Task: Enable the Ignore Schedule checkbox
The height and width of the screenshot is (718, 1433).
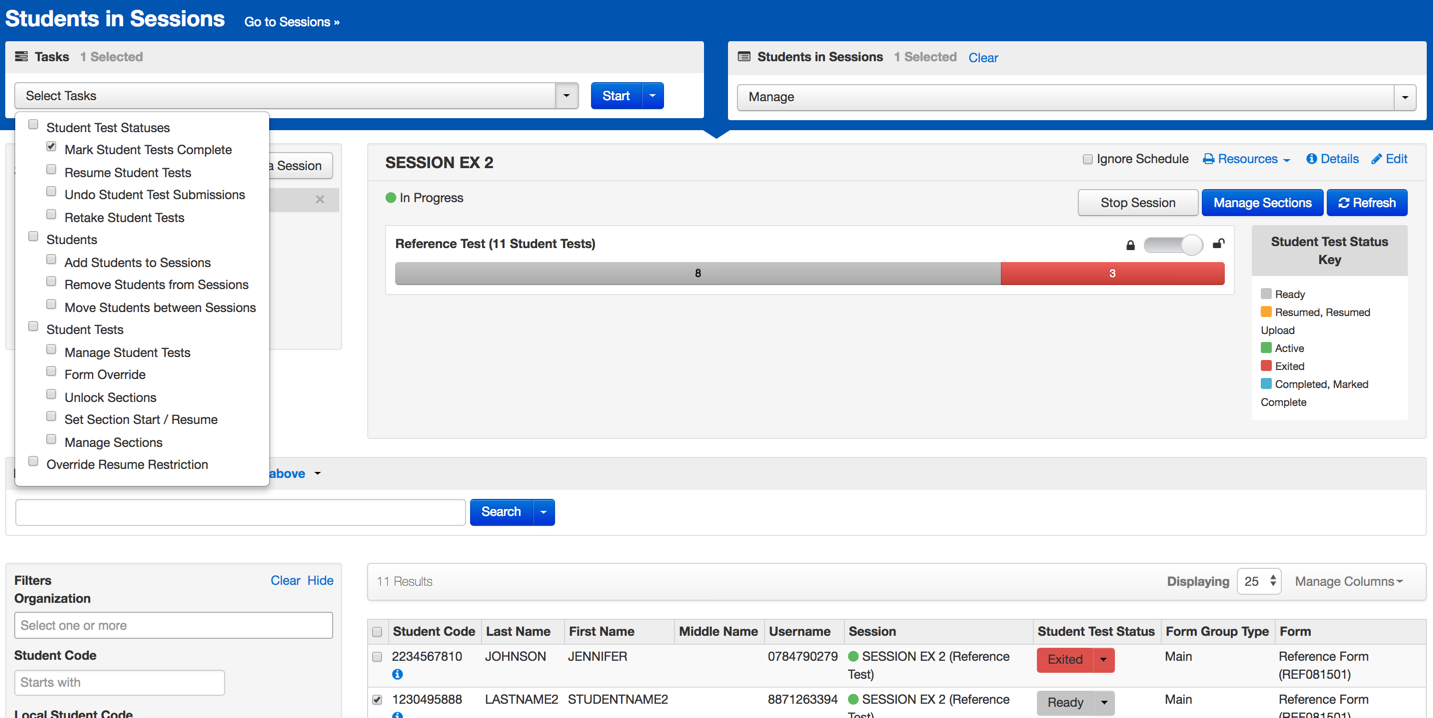Action: tap(1087, 159)
